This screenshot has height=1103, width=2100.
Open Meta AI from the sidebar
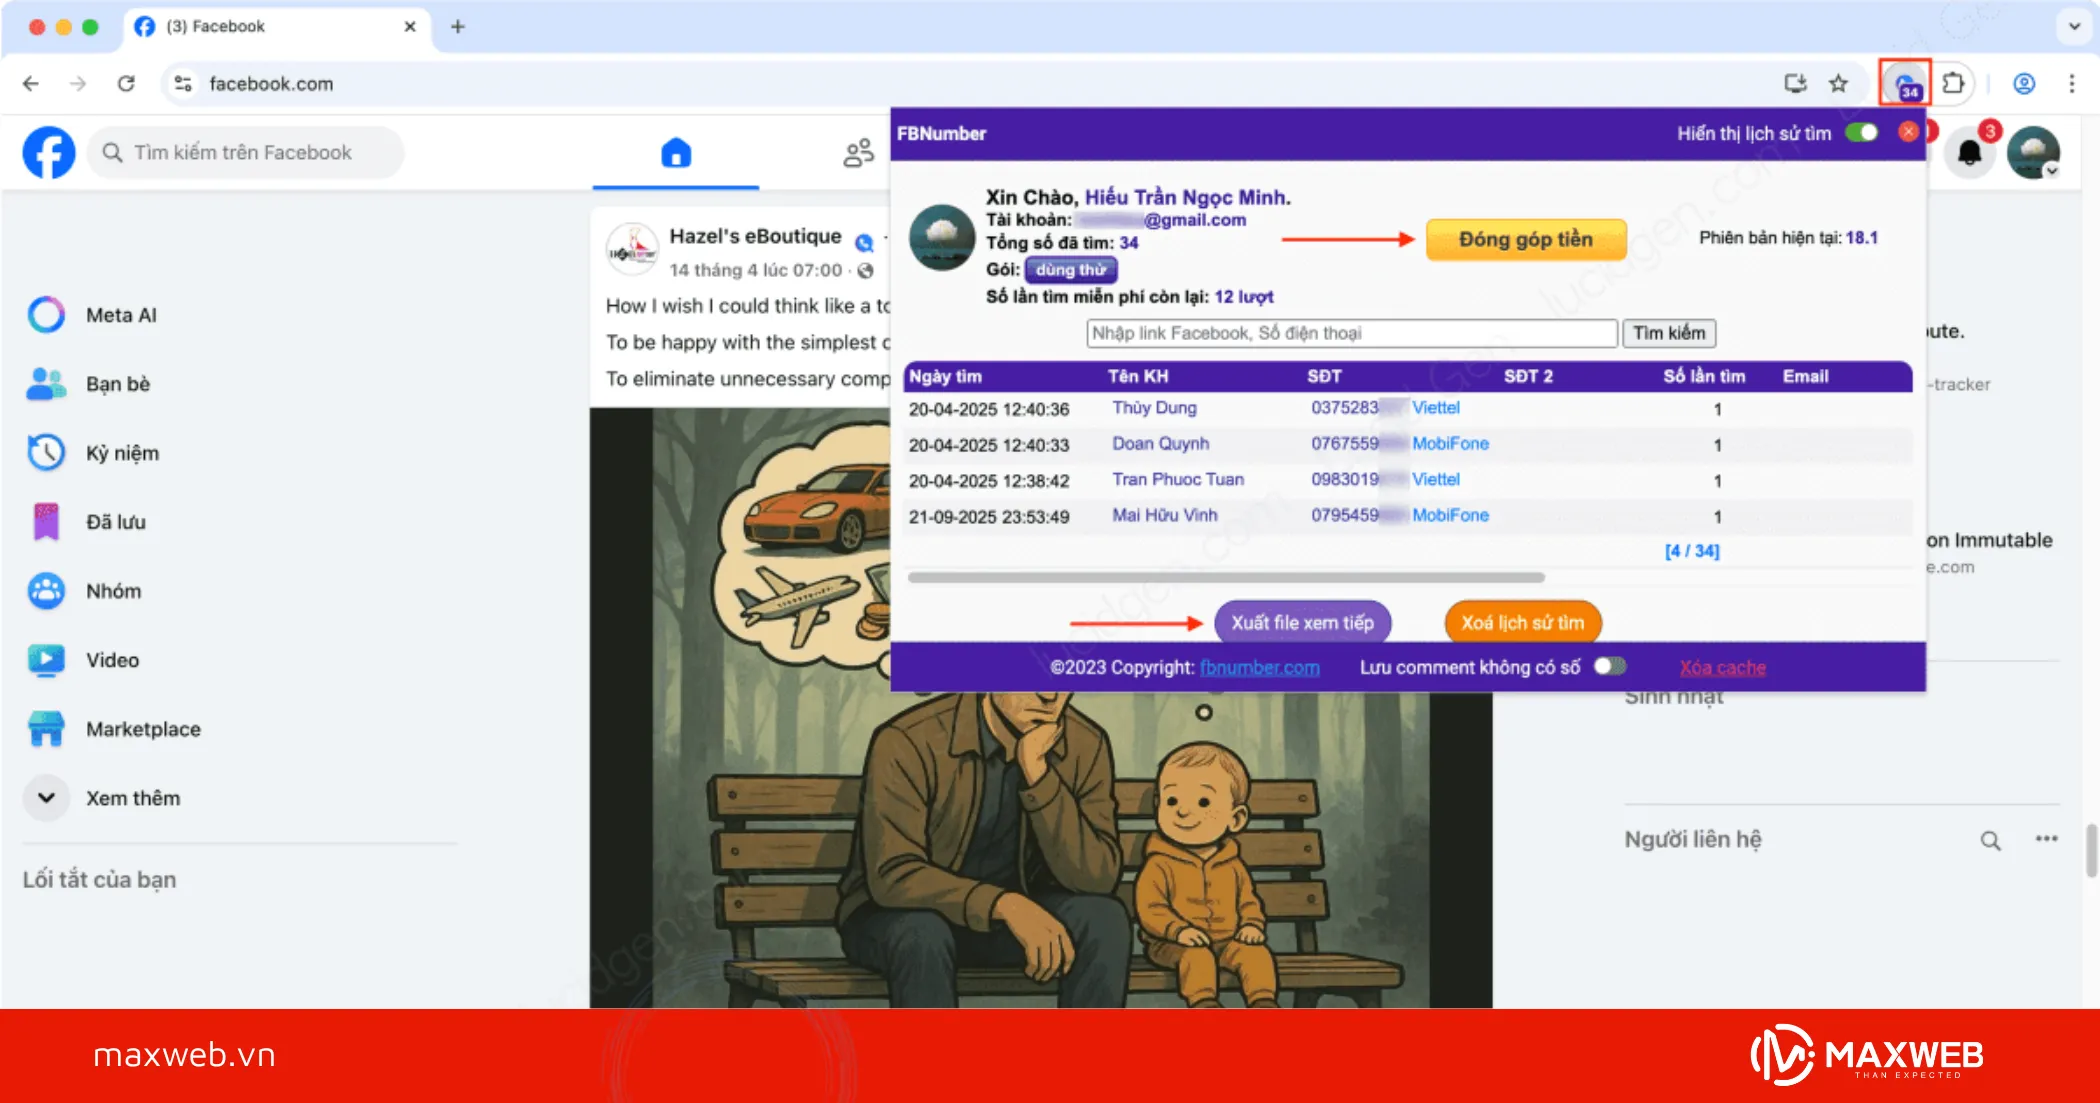(45, 314)
